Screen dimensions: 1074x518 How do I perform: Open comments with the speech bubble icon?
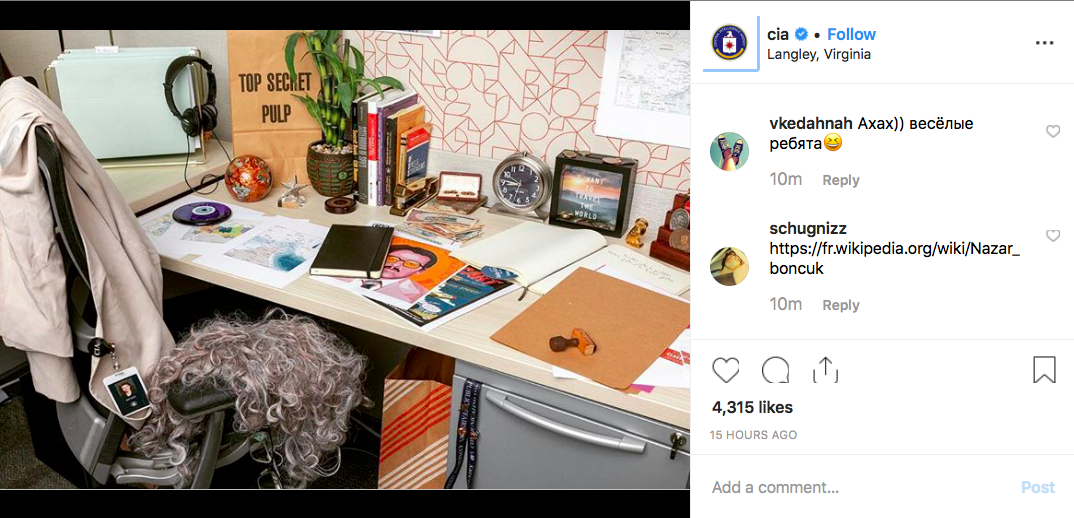click(x=775, y=370)
